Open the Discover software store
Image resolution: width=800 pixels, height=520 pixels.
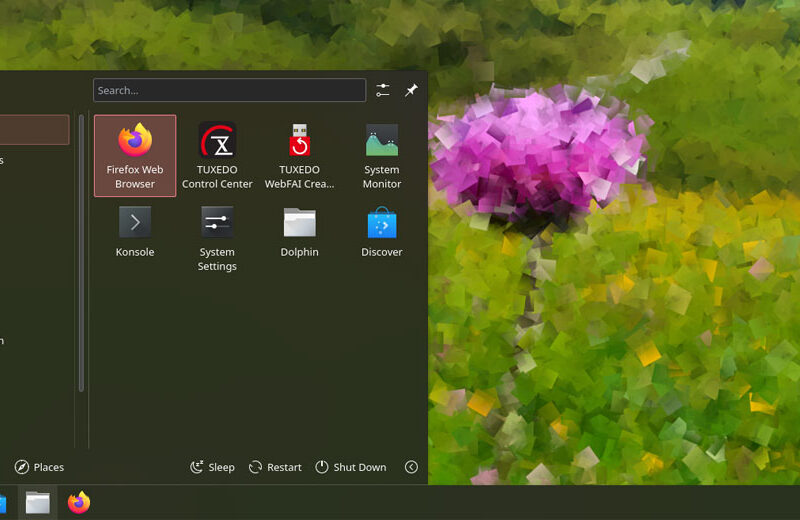[x=381, y=231]
